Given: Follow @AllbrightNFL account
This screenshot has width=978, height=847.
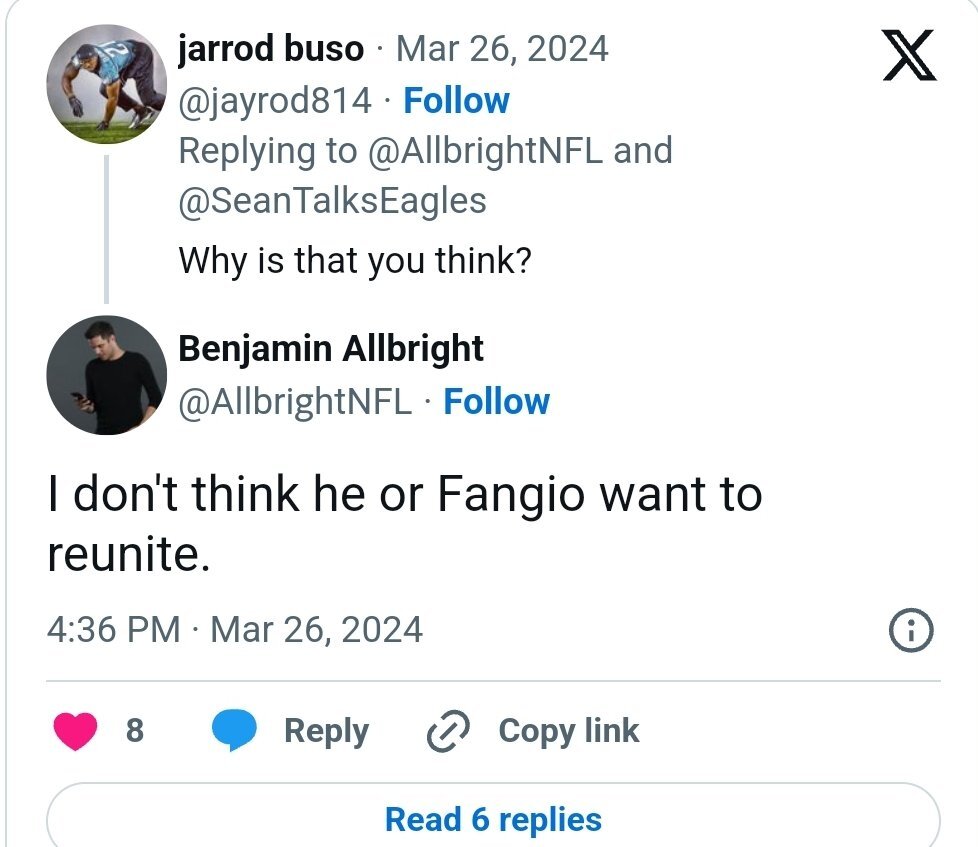Looking at the screenshot, I should click(x=496, y=401).
